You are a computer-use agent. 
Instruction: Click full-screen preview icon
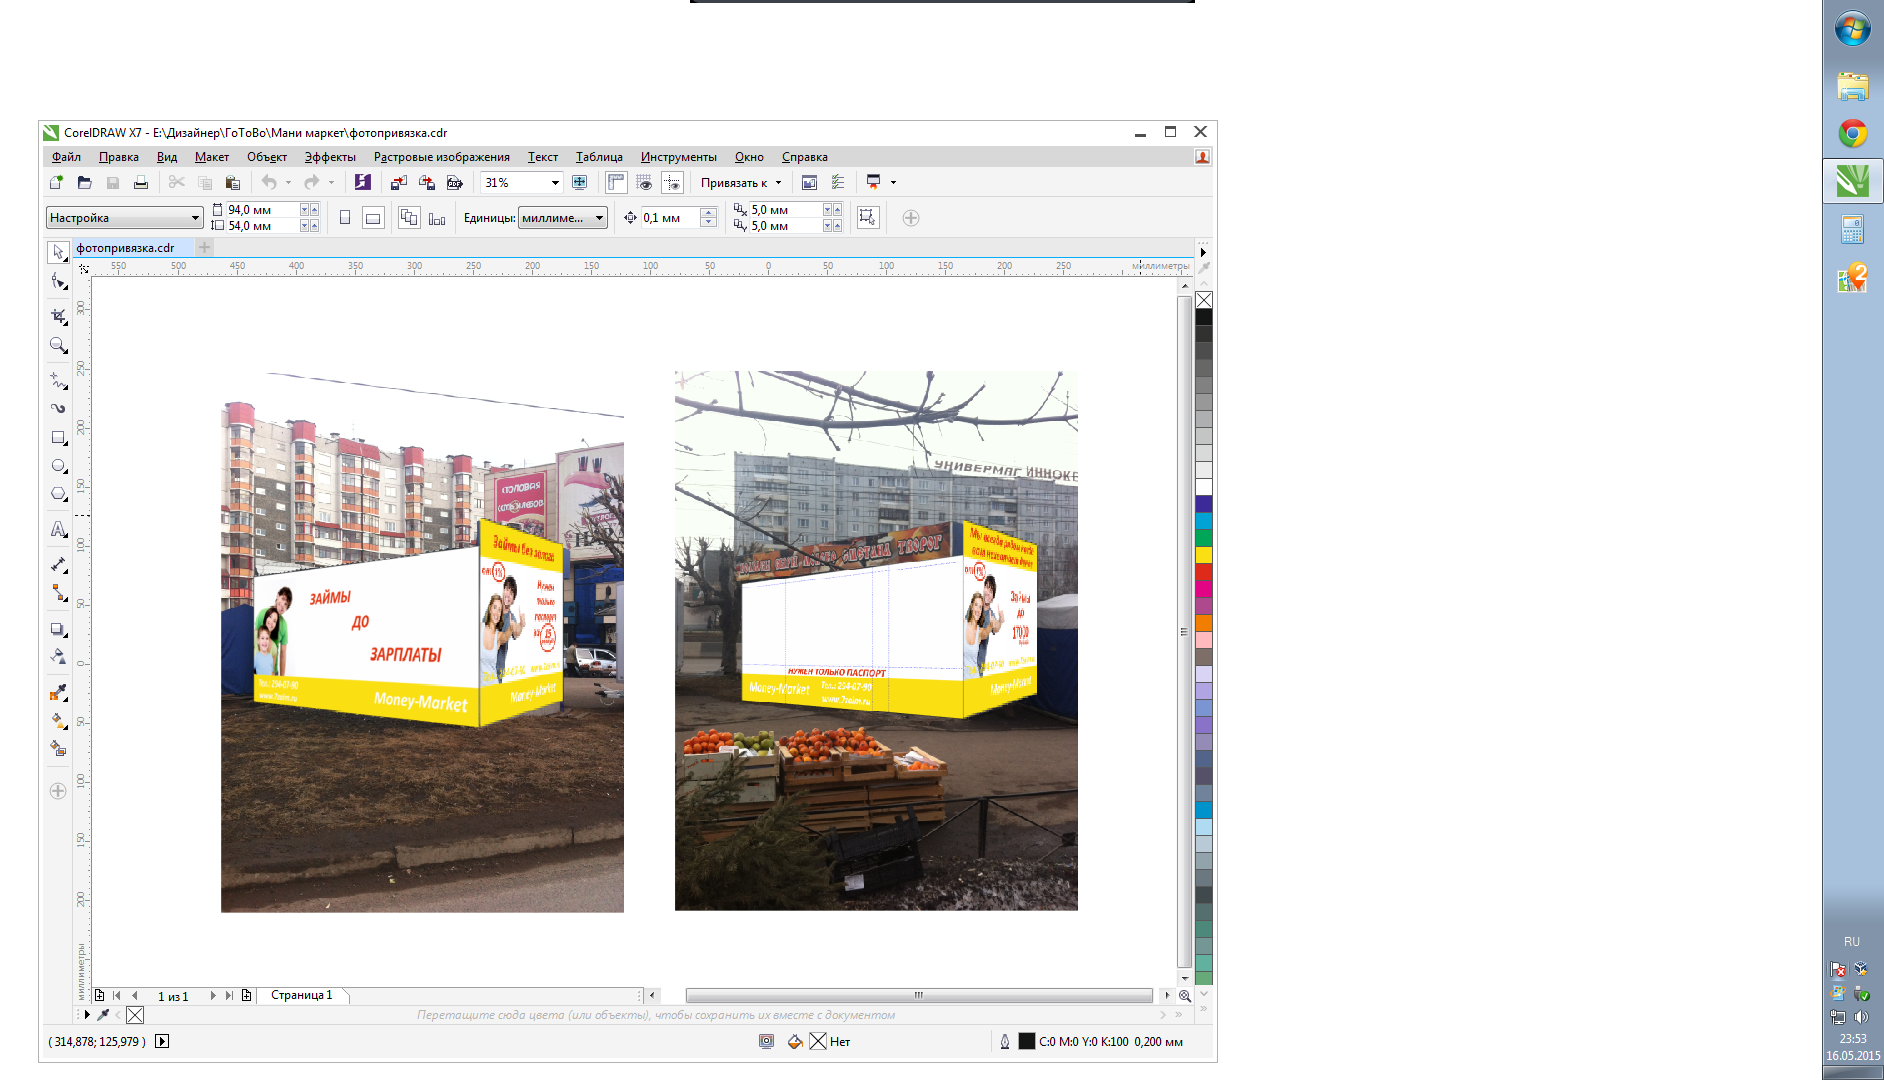[580, 182]
